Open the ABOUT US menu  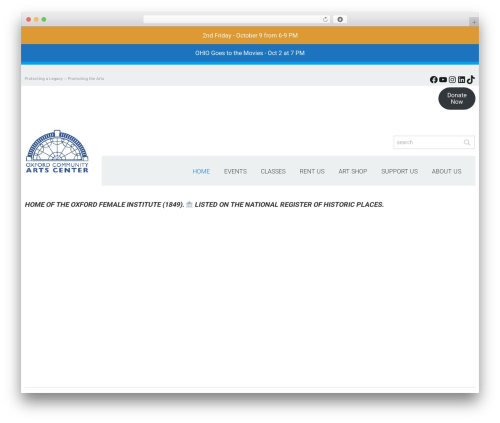click(446, 171)
